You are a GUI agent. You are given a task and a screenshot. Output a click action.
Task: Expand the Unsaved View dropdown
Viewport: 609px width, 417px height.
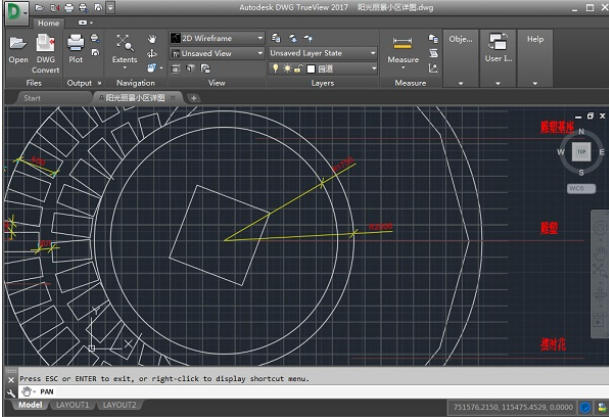click(216, 53)
